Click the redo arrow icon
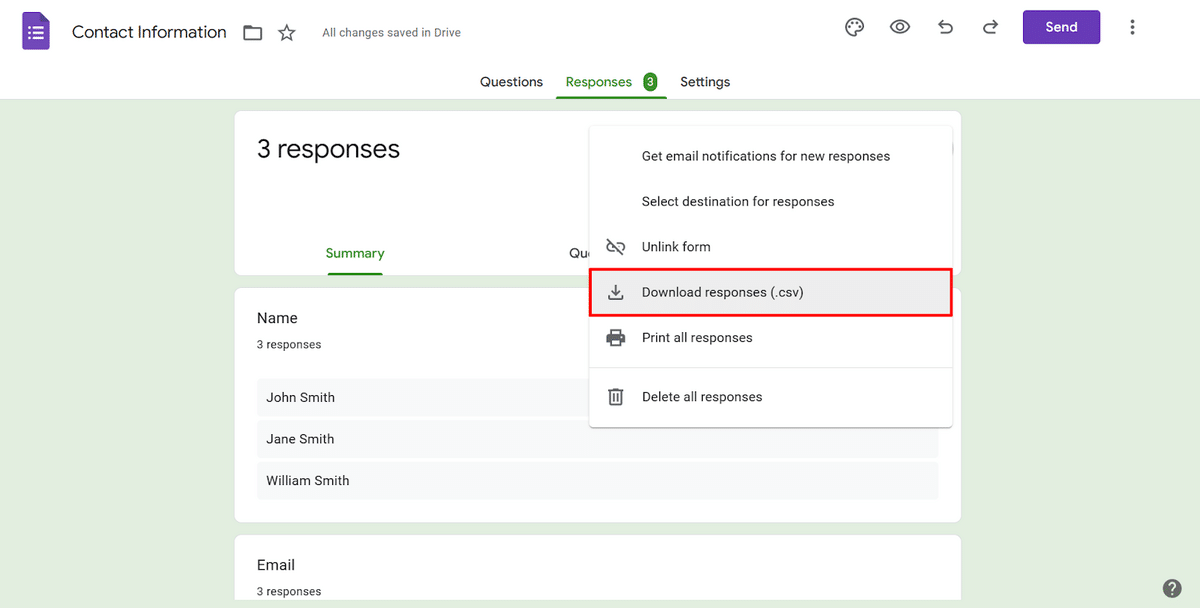The width and height of the screenshot is (1200, 608). click(990, 27)
